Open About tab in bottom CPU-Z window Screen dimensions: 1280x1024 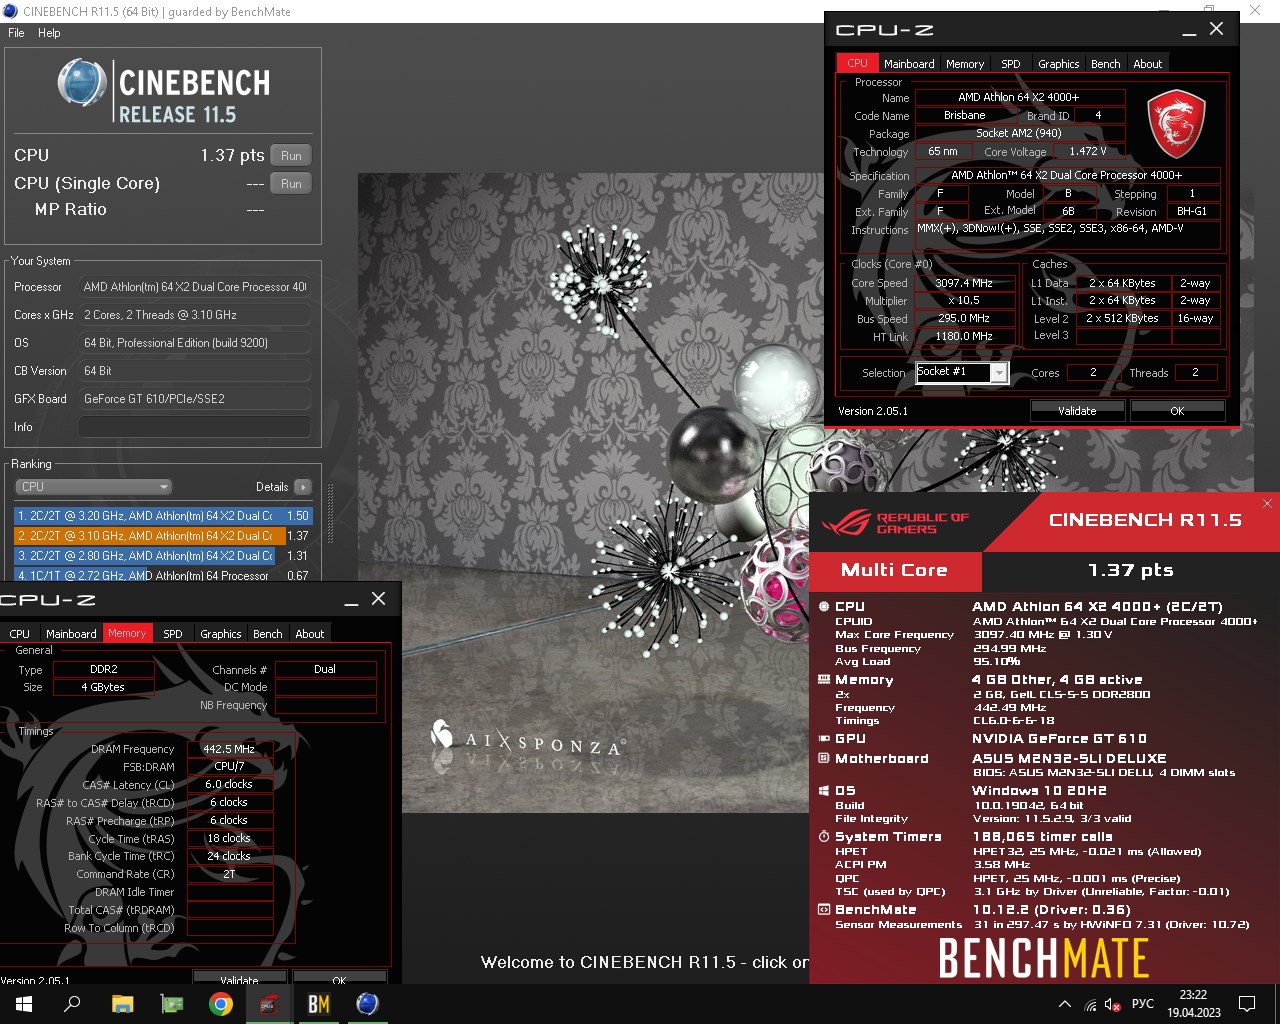tap(309, 634)
